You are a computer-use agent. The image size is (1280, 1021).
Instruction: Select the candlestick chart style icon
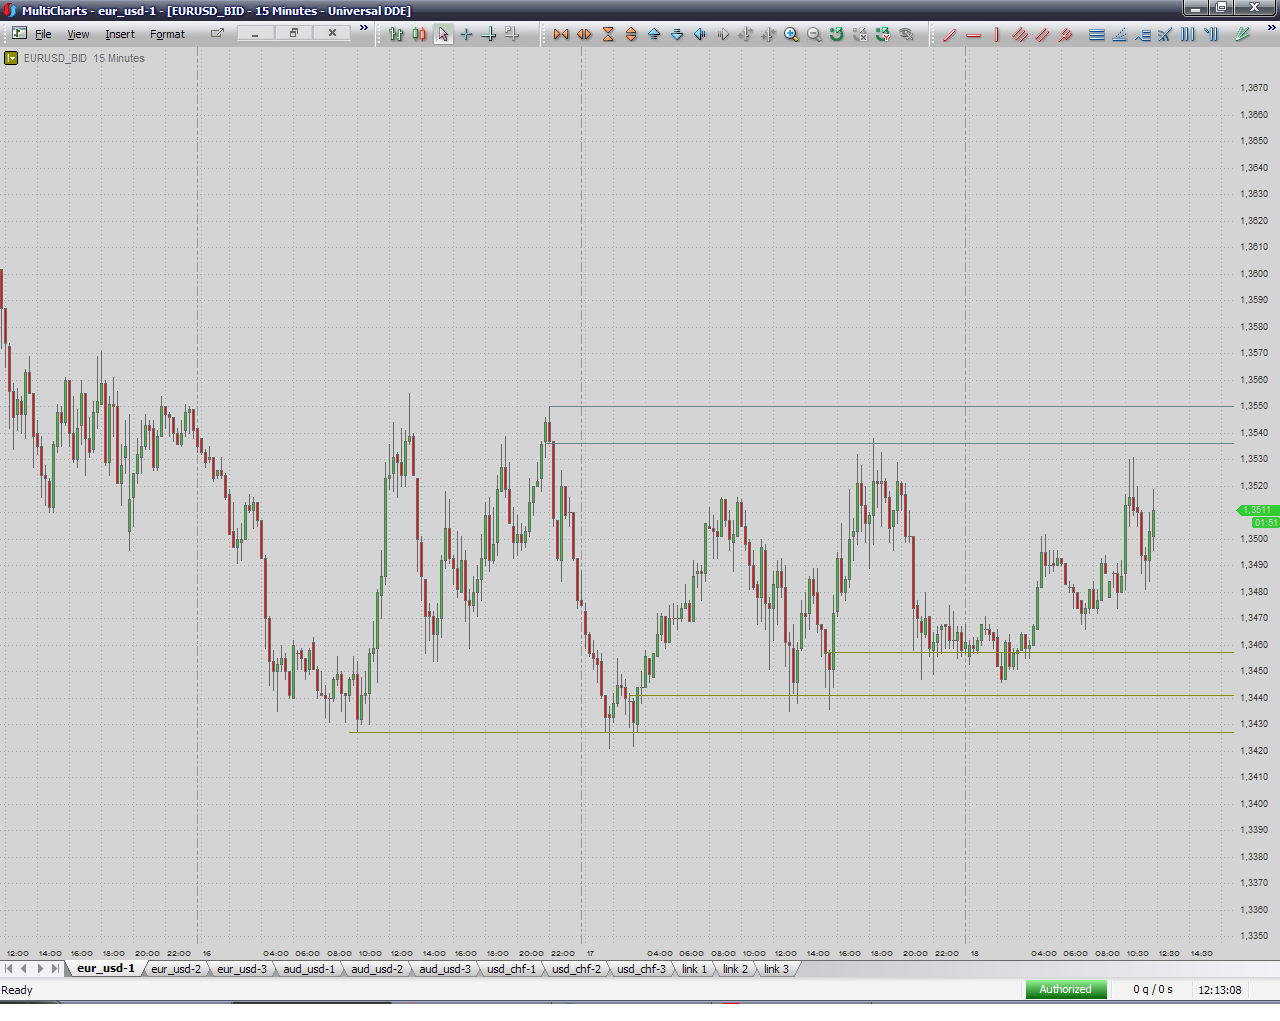pyautogui.click(x=419, y=34)
